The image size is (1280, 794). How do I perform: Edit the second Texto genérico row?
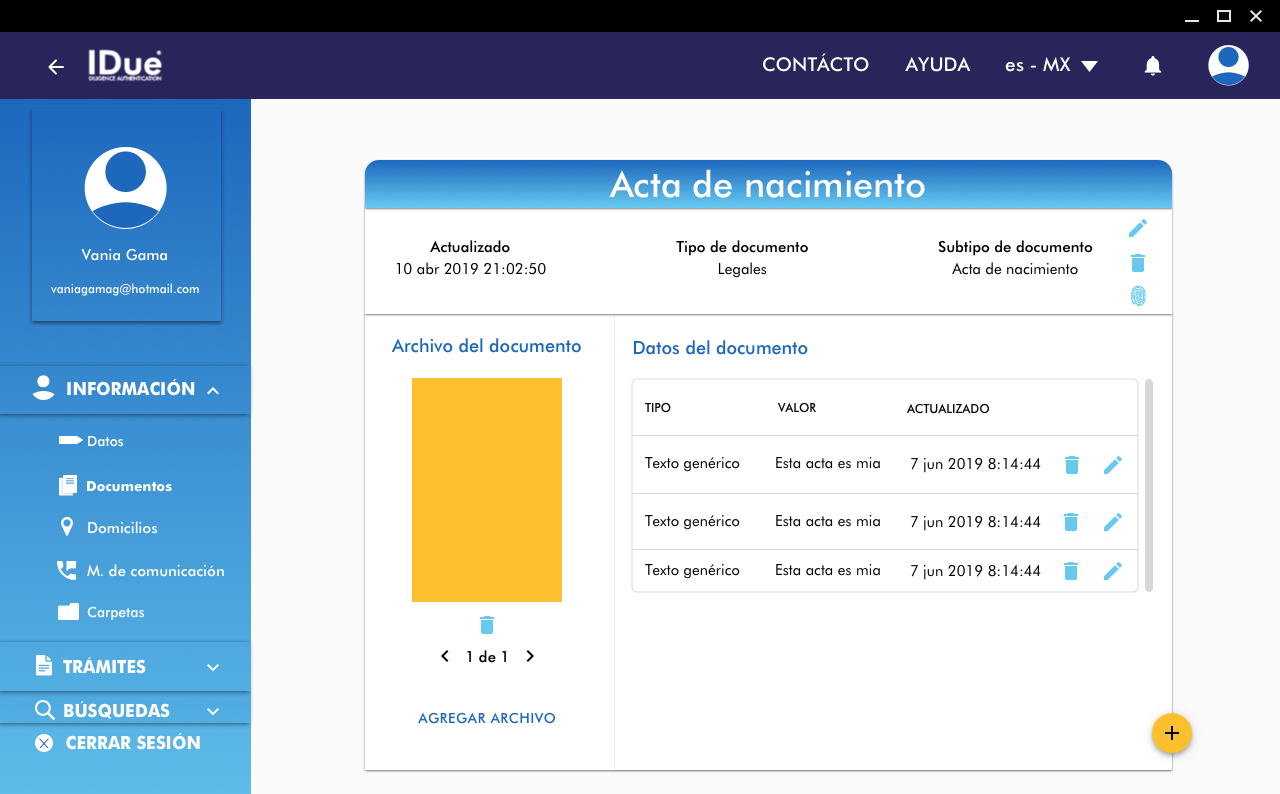[x=1112, y=522]
